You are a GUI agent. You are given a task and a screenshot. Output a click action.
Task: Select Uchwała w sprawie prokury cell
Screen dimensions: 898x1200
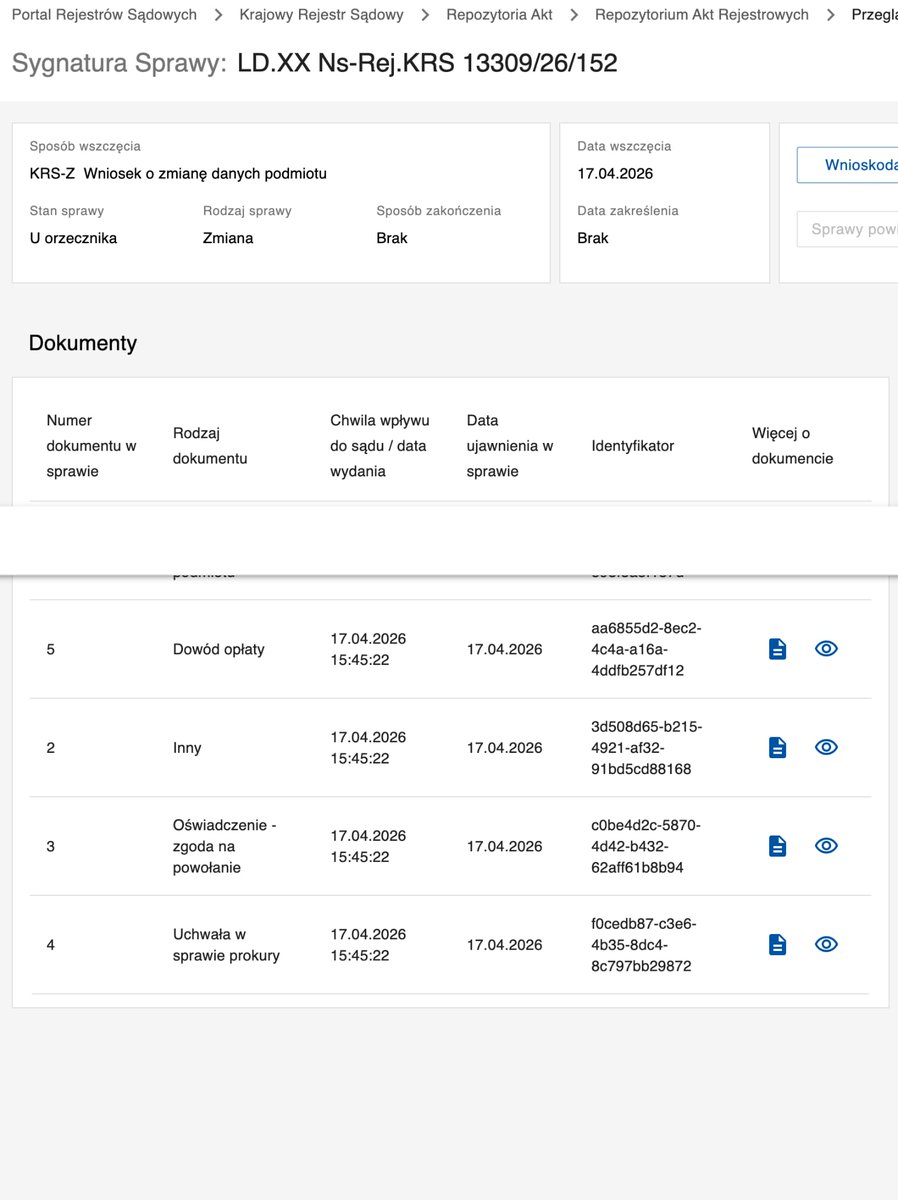tap(226, 945)
